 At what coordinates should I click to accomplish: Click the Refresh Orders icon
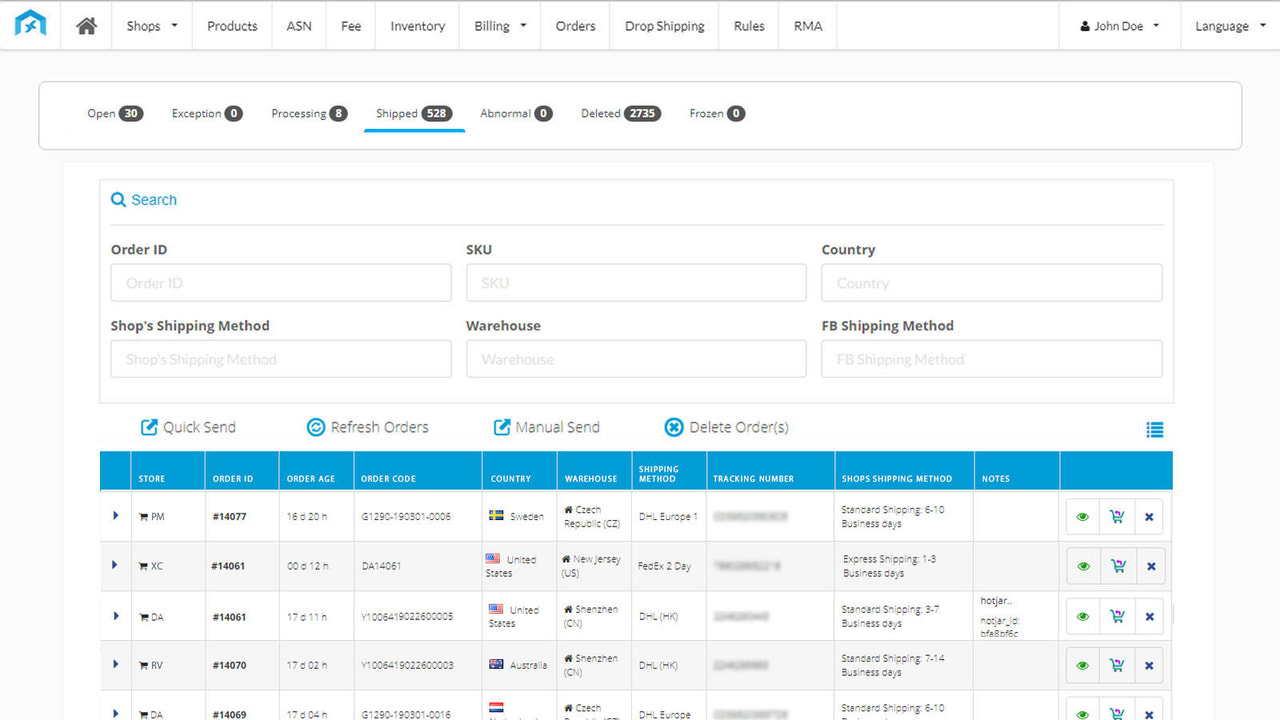coord(315,426)
